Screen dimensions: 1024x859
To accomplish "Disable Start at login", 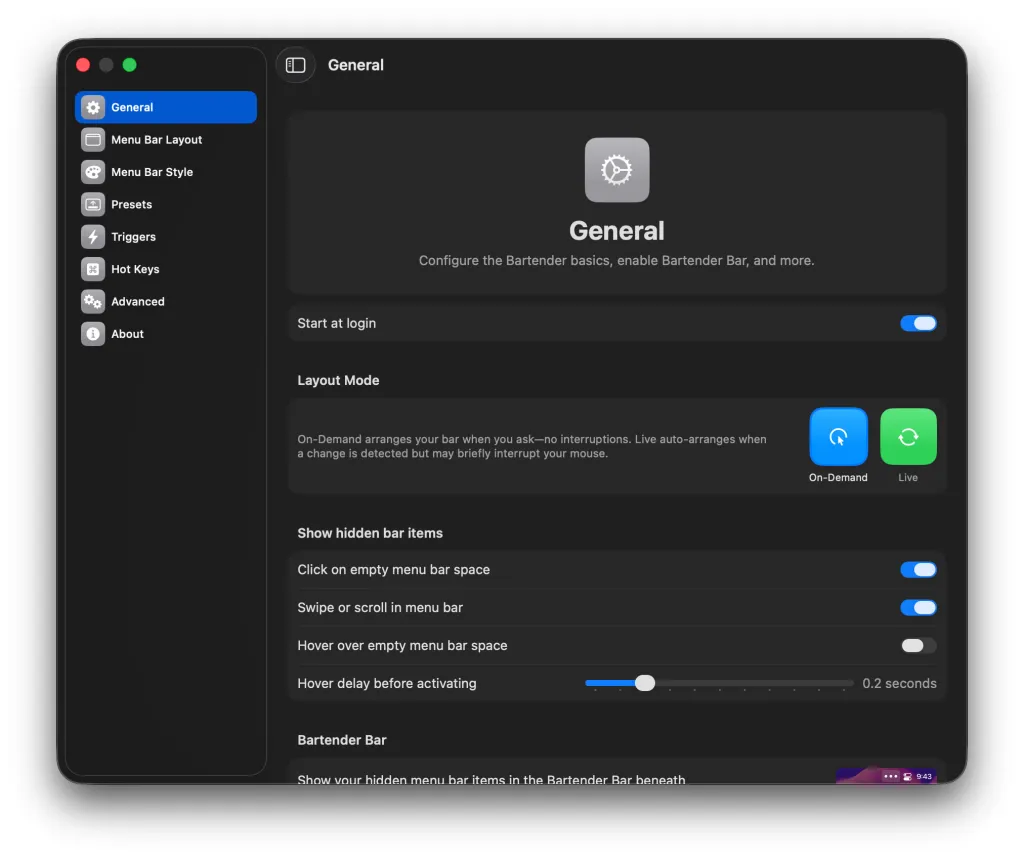I will pyautogui.click(x=918, y=323).
